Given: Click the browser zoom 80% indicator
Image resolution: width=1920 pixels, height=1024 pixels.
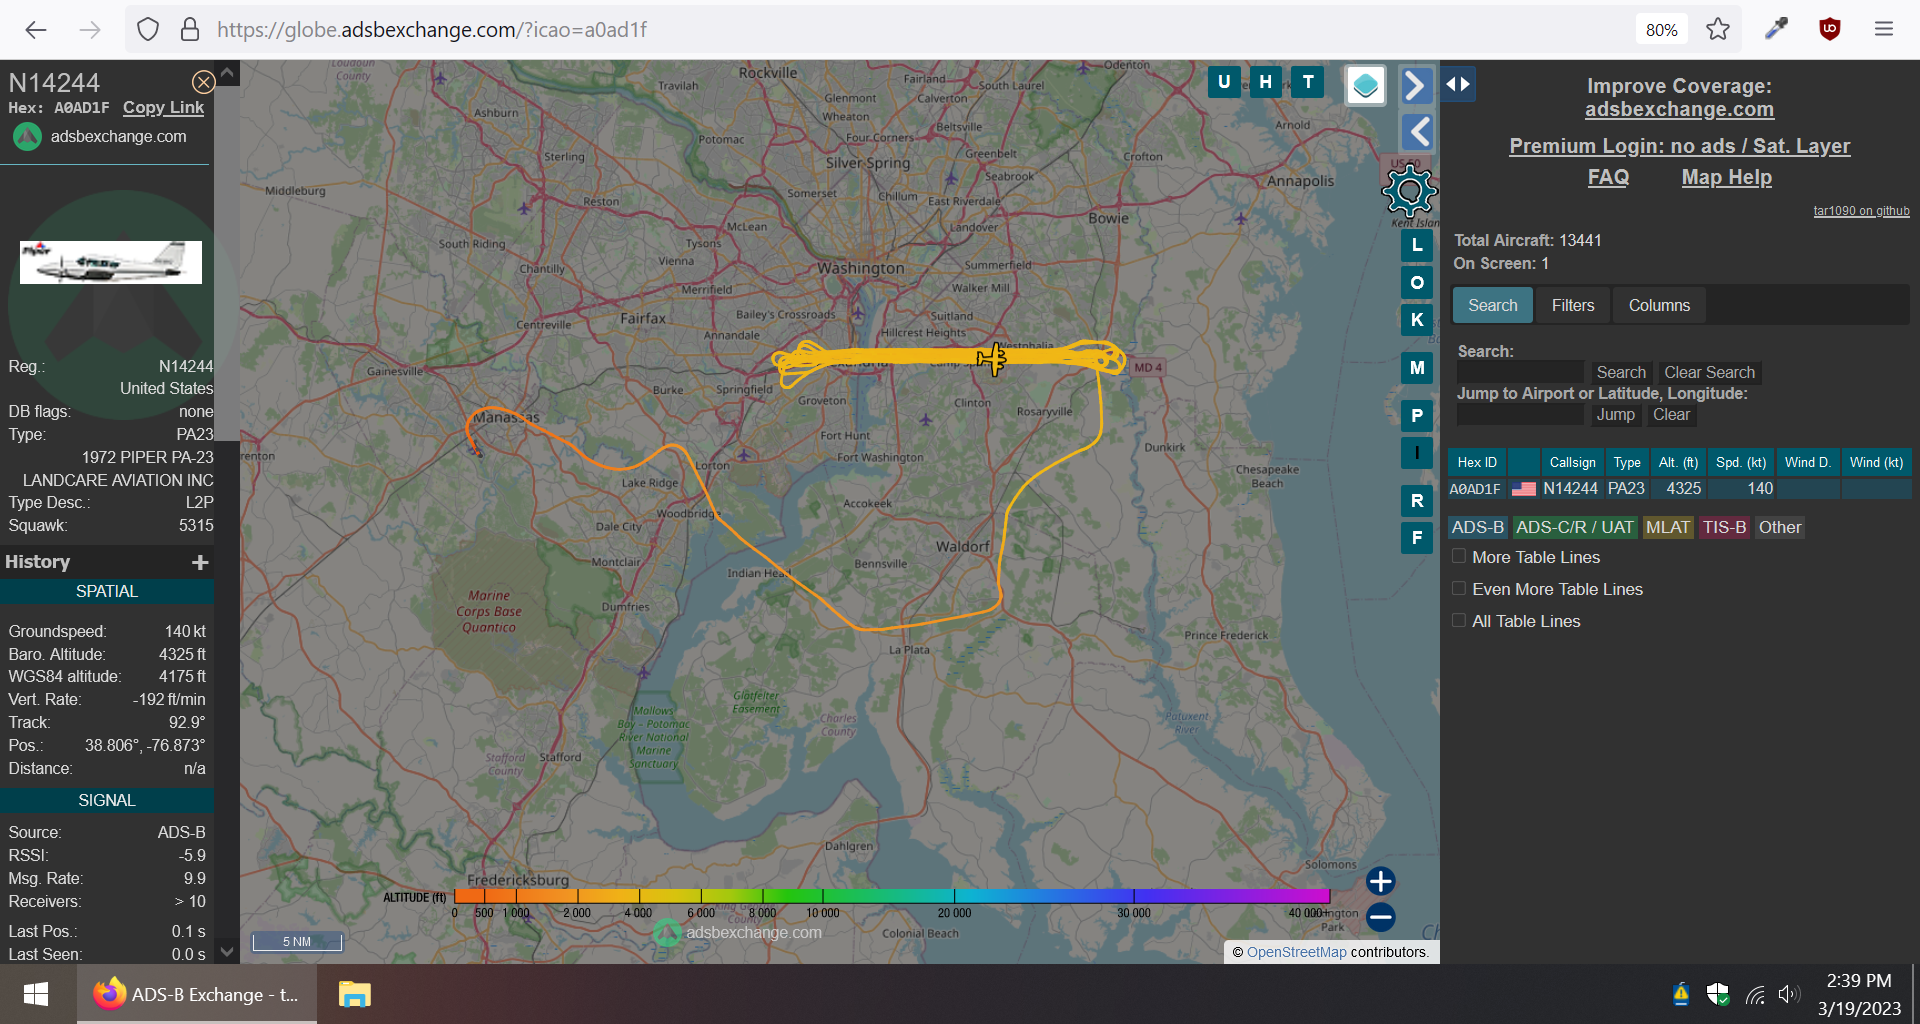Looking at the screenshot, I should pos(1661,30).
